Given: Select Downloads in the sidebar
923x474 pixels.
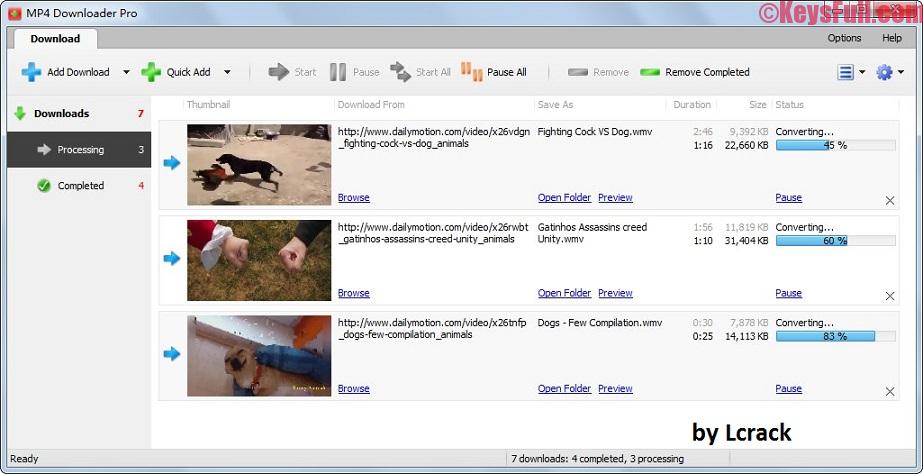Looking at the screenshot, I should [x=79, y=114].
